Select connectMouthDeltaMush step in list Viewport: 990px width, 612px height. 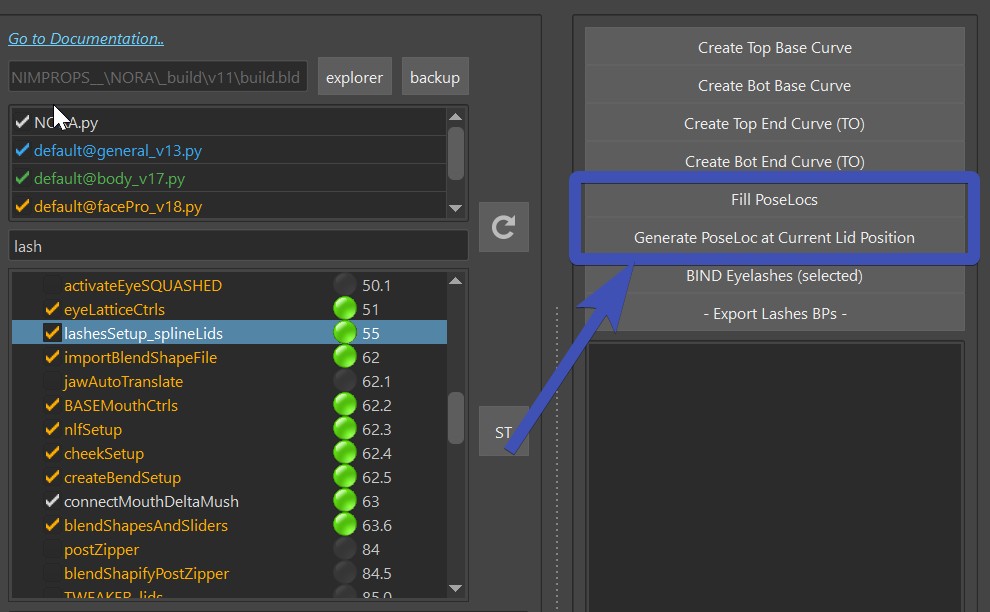(151, 501)
